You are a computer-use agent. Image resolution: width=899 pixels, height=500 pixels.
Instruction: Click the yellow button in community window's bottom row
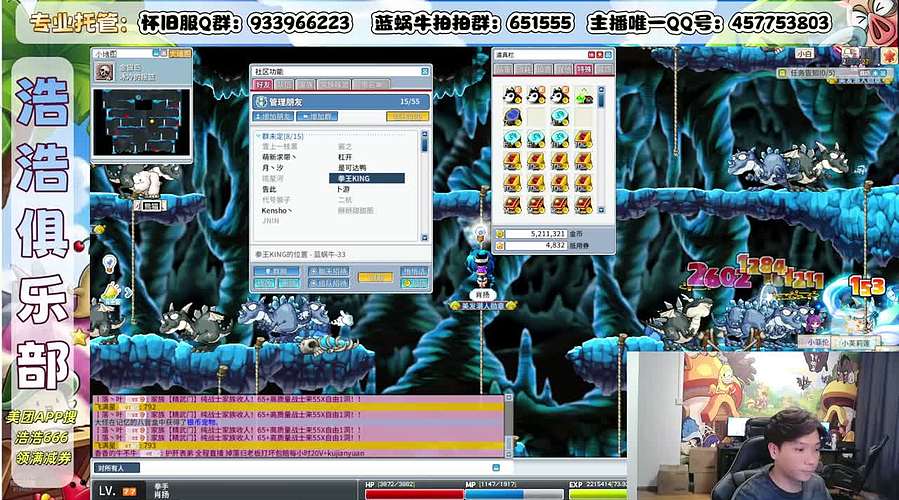click(376, 277)
